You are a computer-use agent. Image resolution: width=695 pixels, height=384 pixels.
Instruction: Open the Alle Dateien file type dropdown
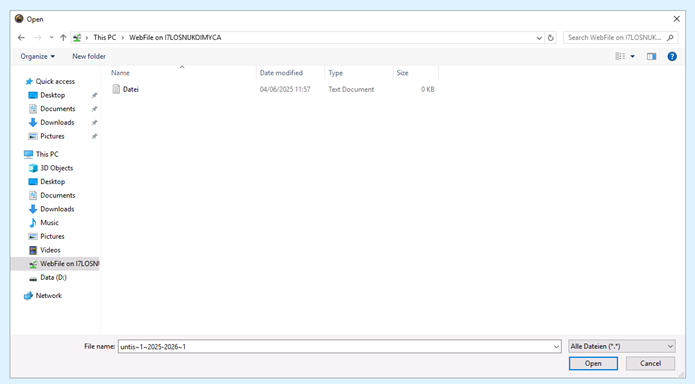point(622,346)
